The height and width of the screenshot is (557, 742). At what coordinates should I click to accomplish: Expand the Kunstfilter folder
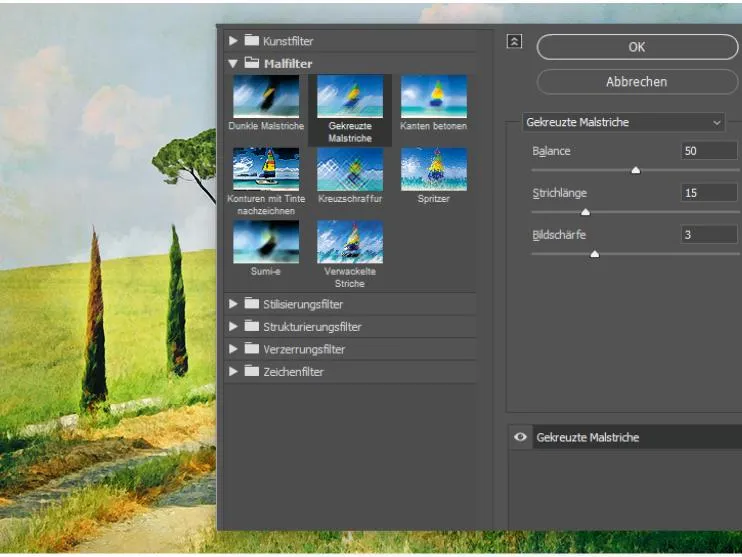234,41
